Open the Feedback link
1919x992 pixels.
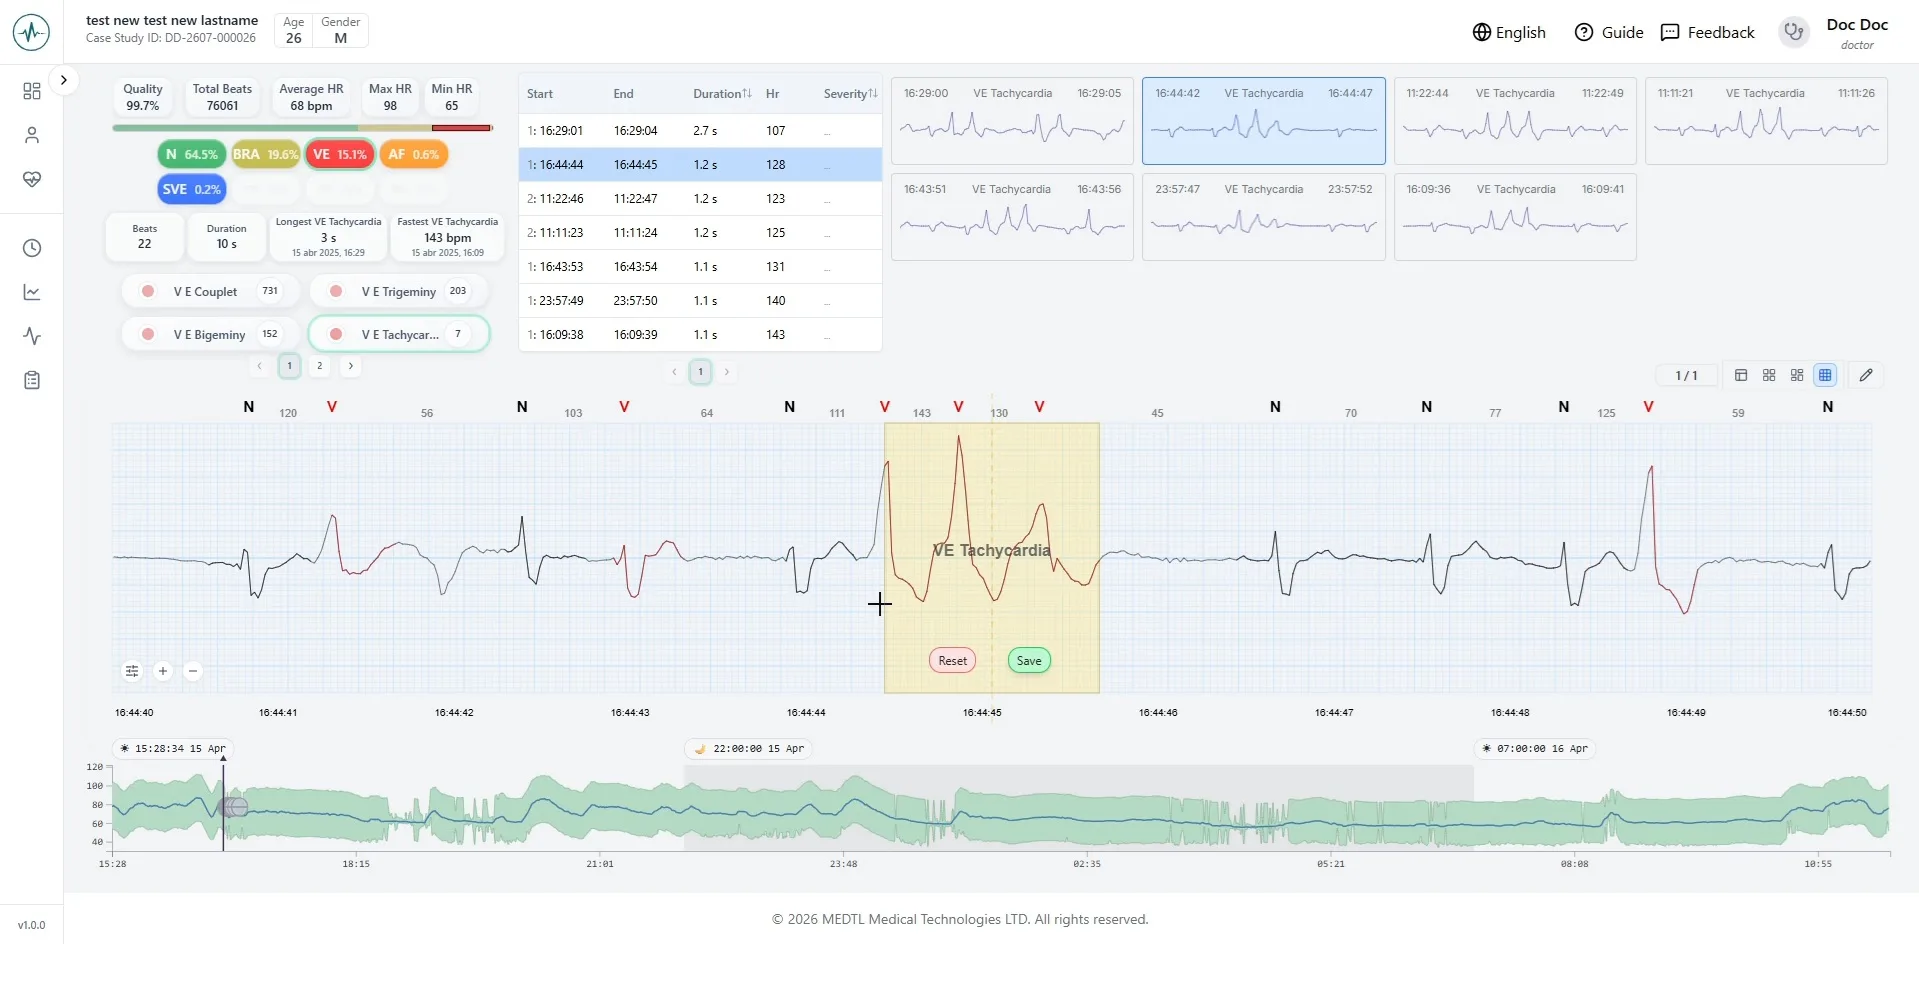[x=1707, y=32]
